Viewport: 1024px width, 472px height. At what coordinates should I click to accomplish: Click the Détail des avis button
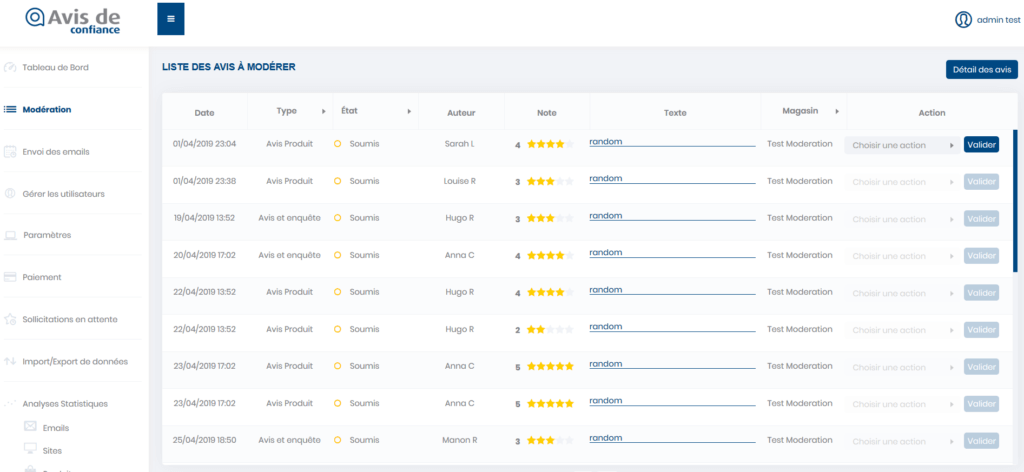click(x=981, y=69)
